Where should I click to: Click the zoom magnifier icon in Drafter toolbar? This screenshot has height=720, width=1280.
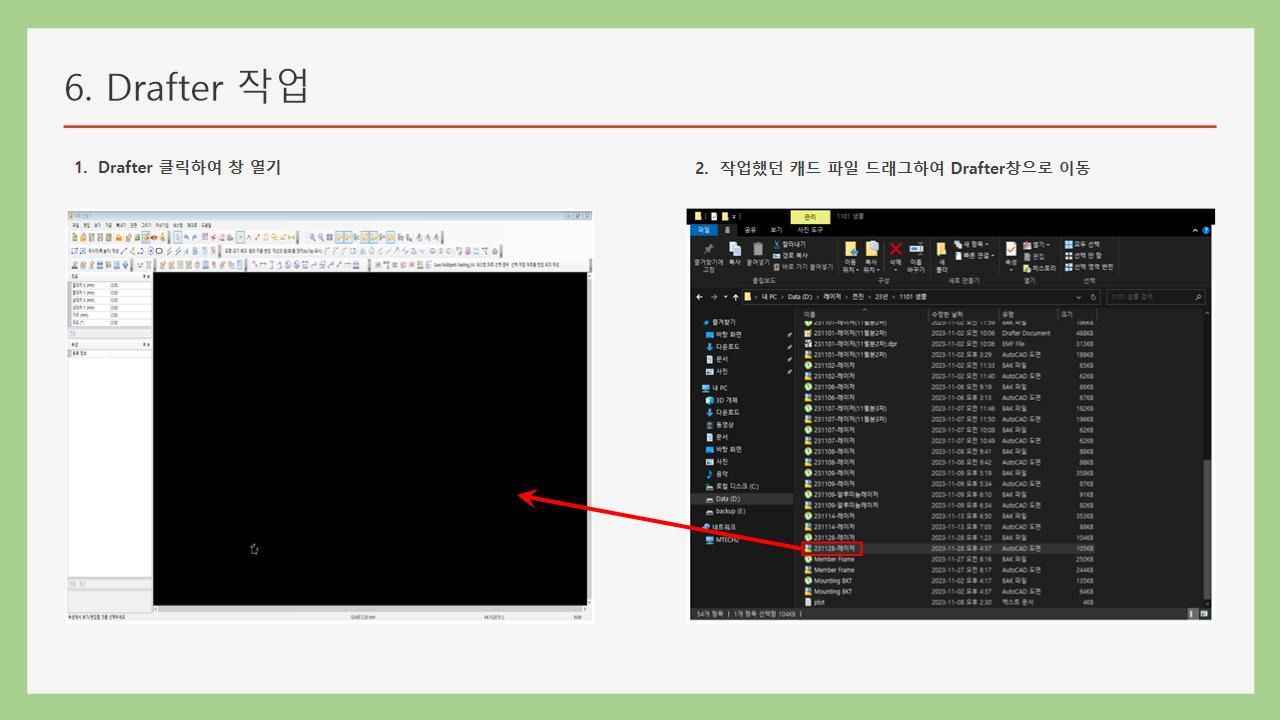point(312,237)
